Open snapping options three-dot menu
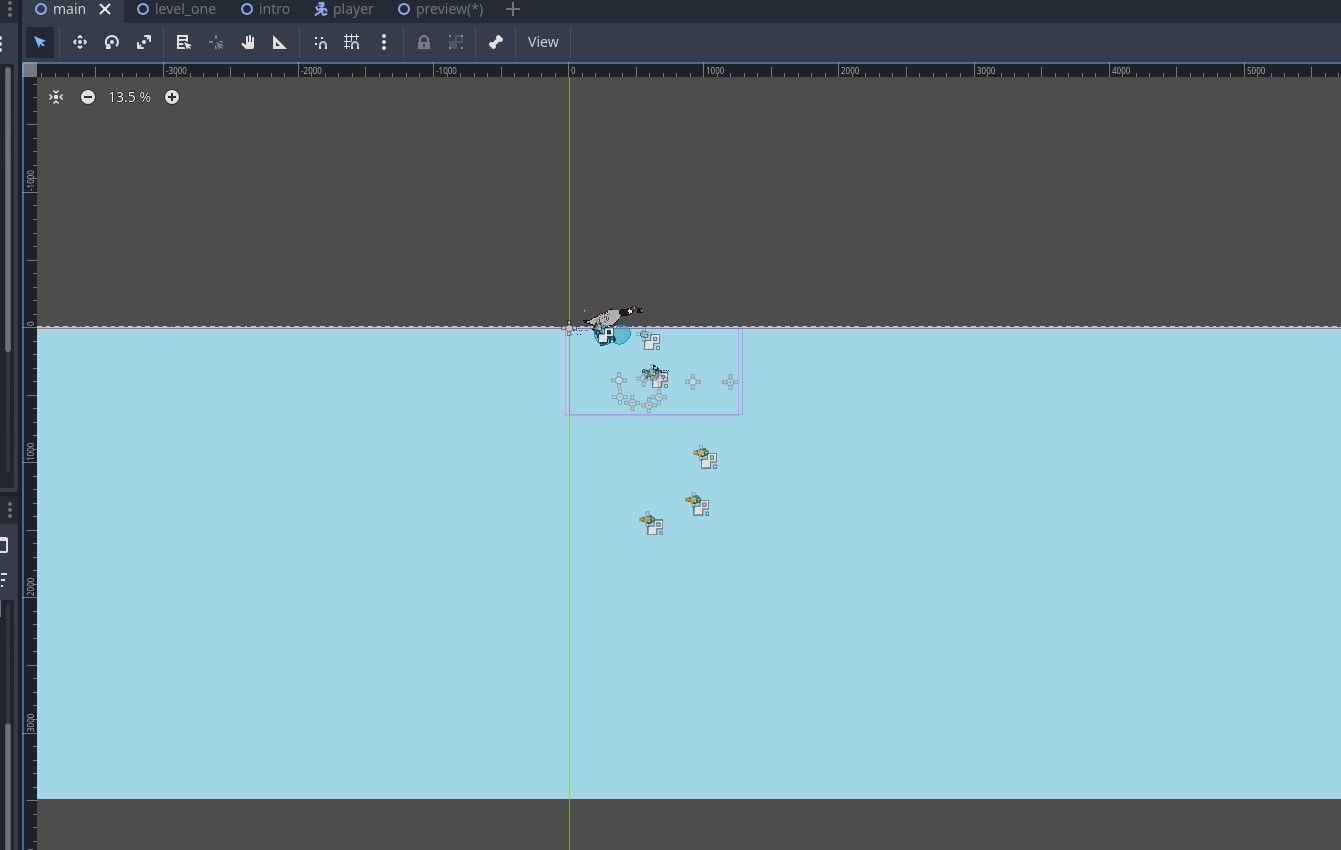The height and width of the screenshot is (850, 1341). pyautogui.click(x=384, y=42)
